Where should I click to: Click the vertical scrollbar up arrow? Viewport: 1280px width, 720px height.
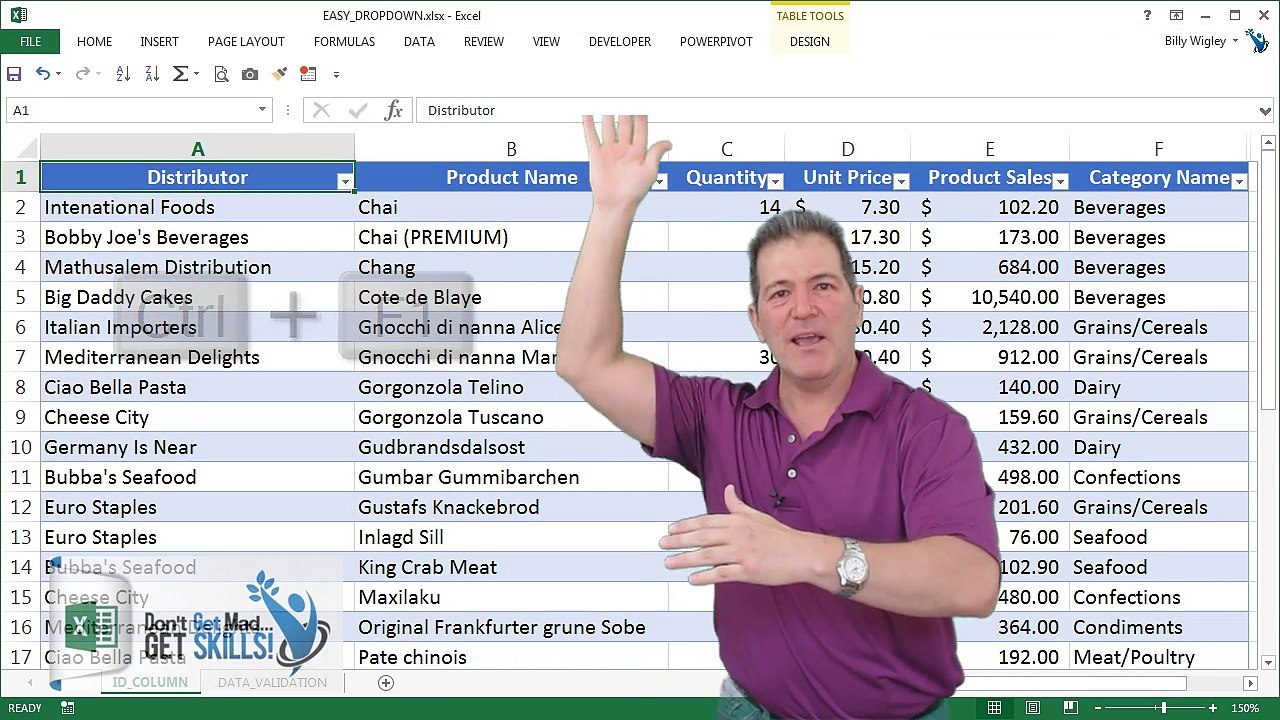point(1269,143)
